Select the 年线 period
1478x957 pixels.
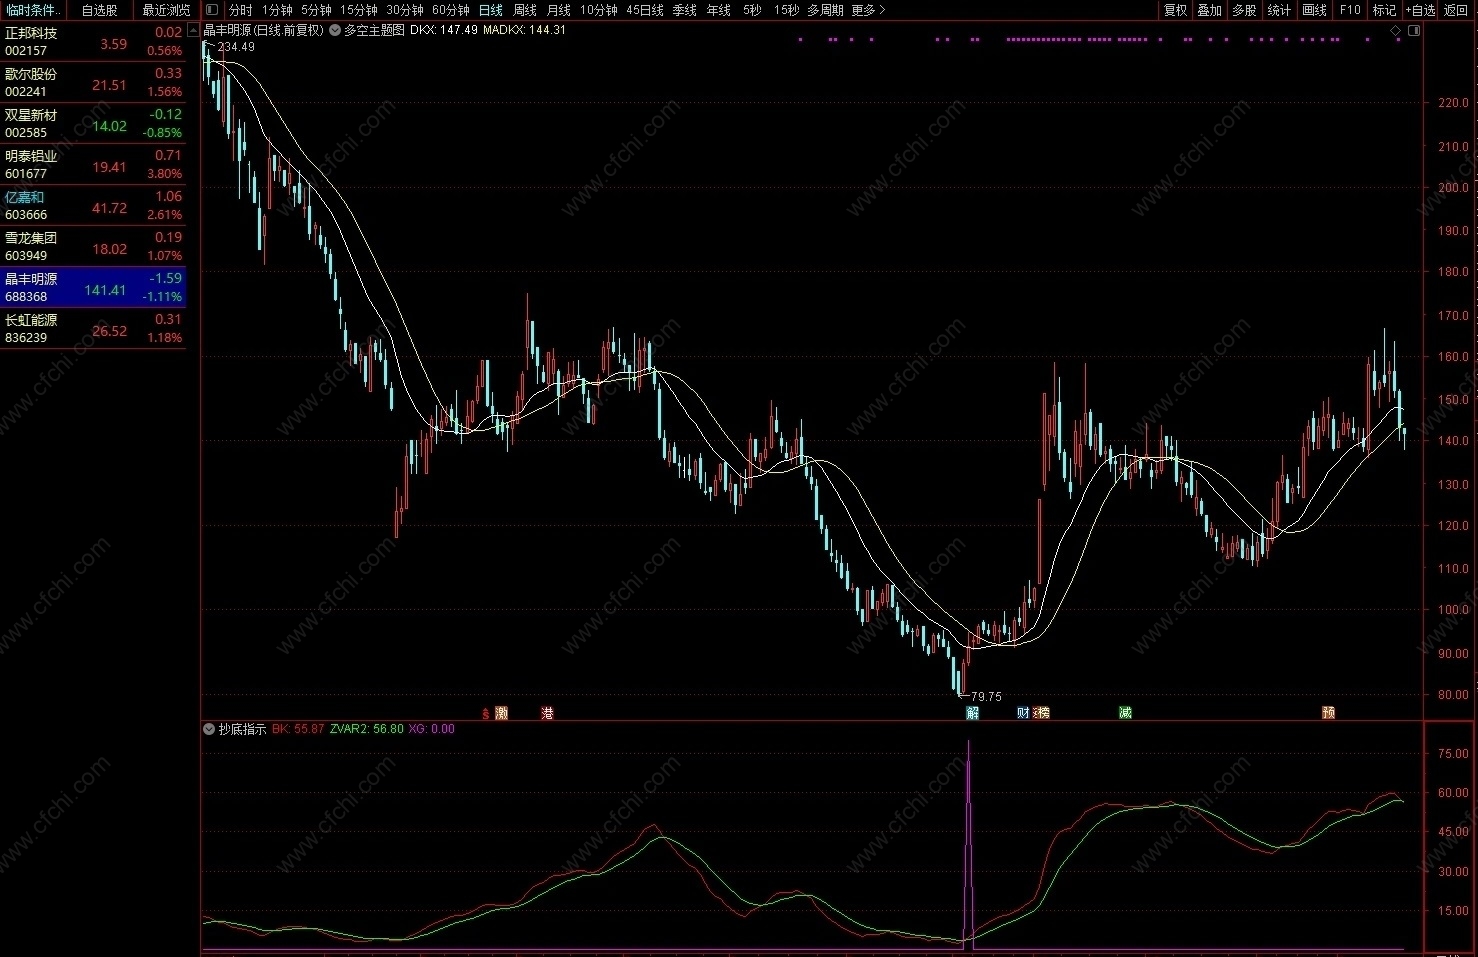[x=719, y=10]
